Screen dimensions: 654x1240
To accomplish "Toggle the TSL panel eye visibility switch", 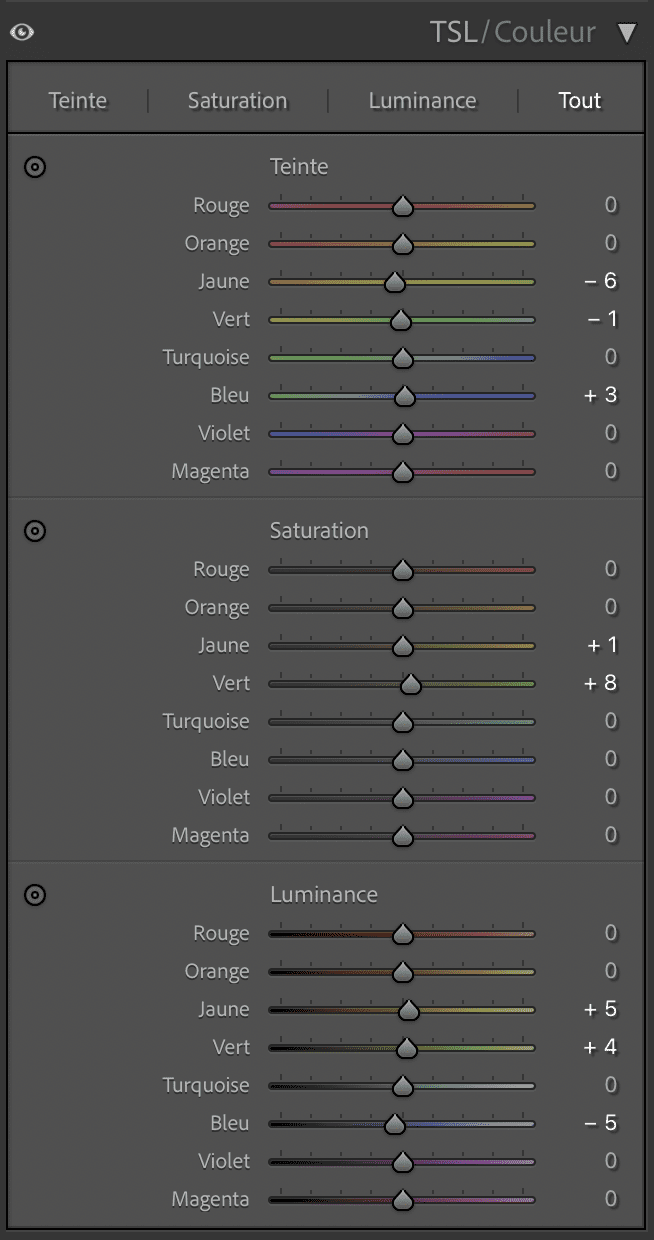I will tap(22, 32).
